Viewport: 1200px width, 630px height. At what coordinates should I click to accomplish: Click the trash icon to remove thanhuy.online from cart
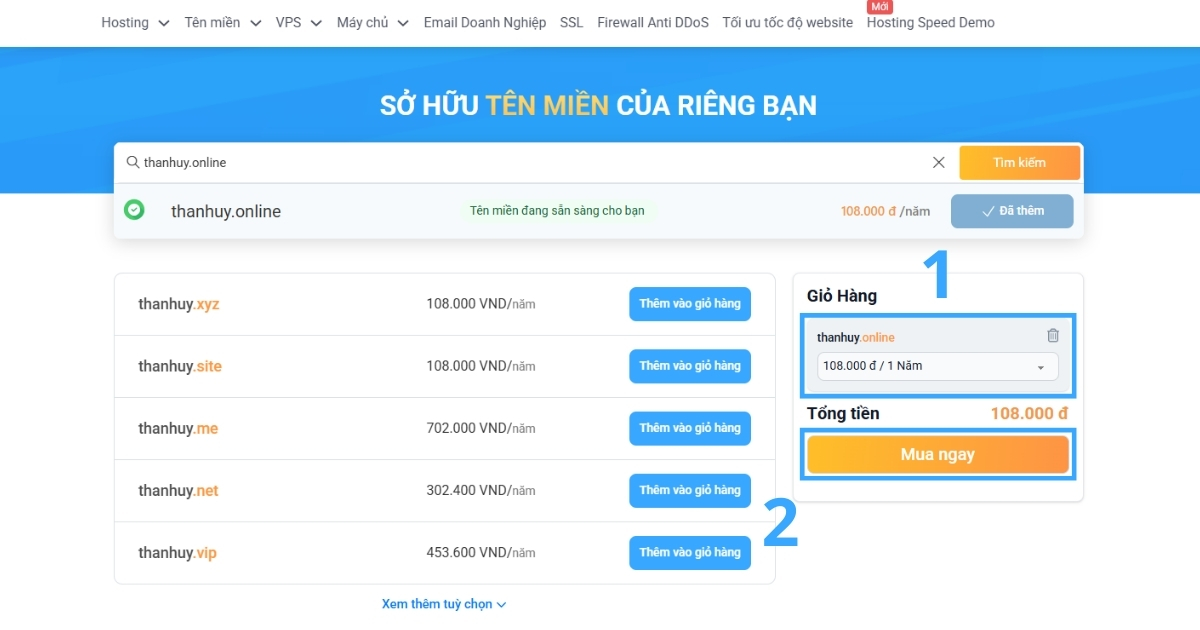(1053, 336)
